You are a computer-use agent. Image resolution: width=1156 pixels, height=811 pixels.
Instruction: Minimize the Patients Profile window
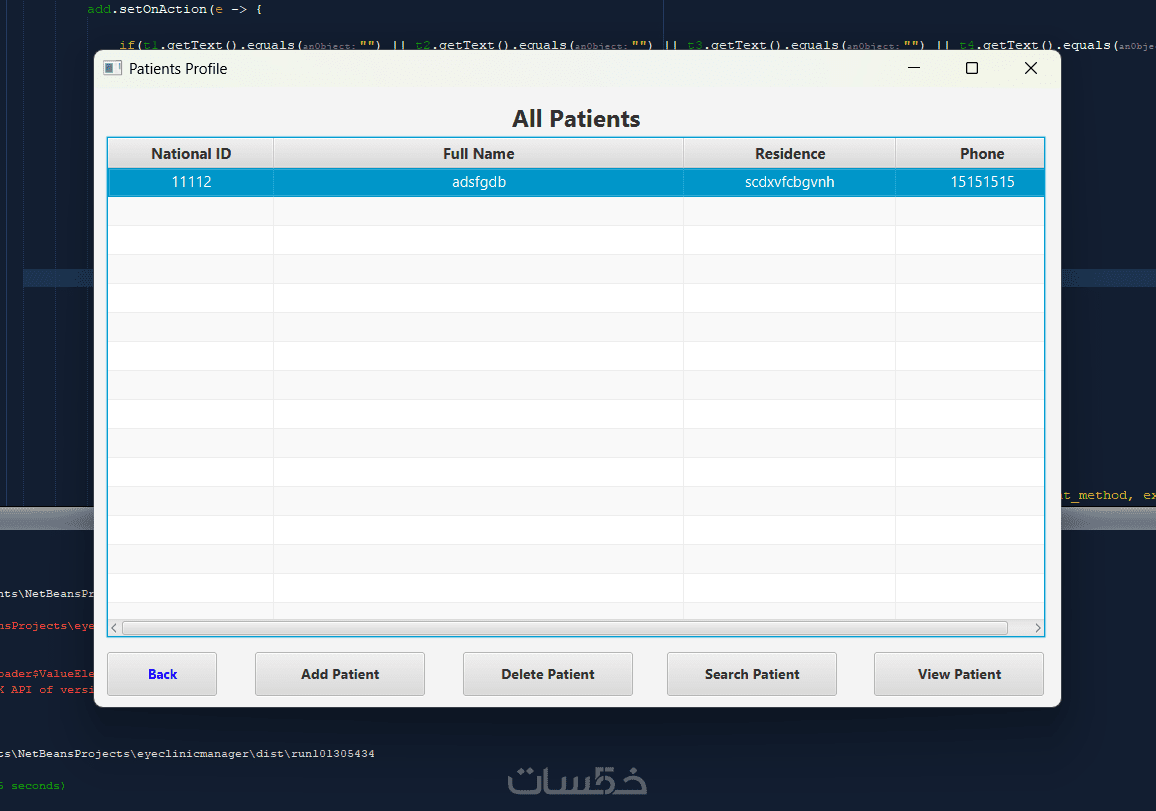pos(914,68)
